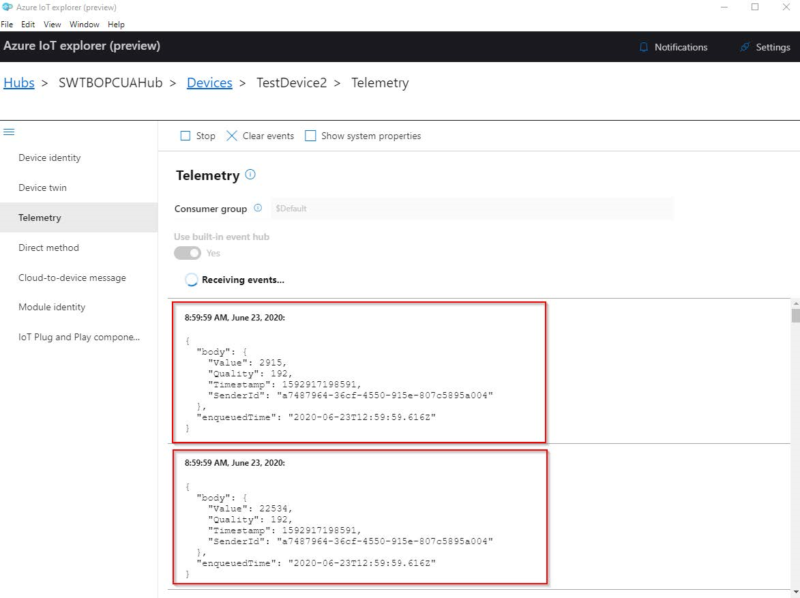Select Device twin in the sidebar
800x598 pixels.
point(43,188)
